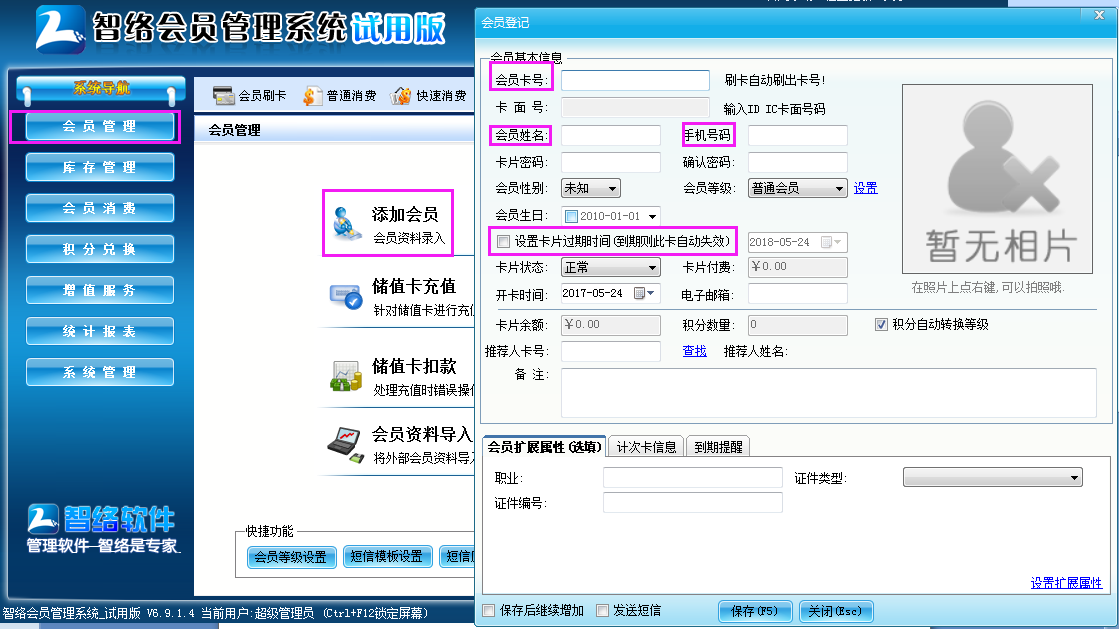Click the 普通消费 toolbar icon
Viewport: 1119px width, 629px height.
coord(312,96)
